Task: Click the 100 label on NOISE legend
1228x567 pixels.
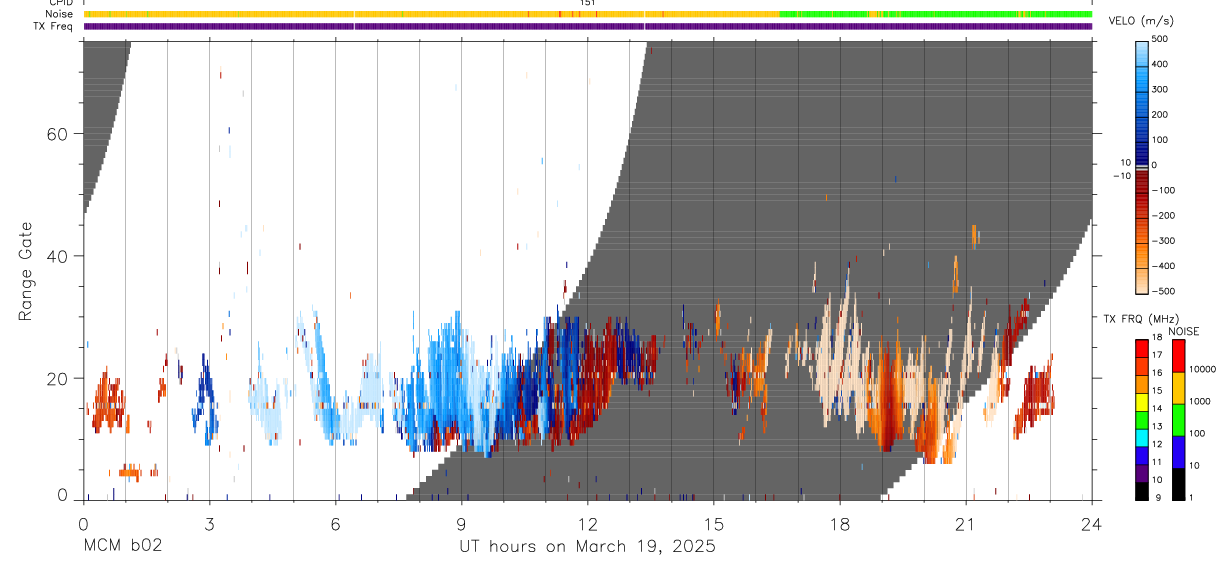Action: click(x=1197, y=433)
